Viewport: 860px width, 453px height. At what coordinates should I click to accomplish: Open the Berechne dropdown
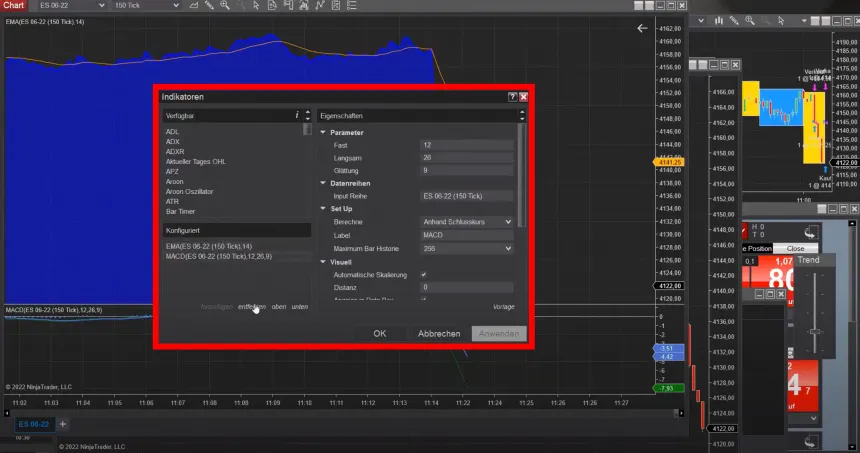pyautogui.click(x=467, y=222)
